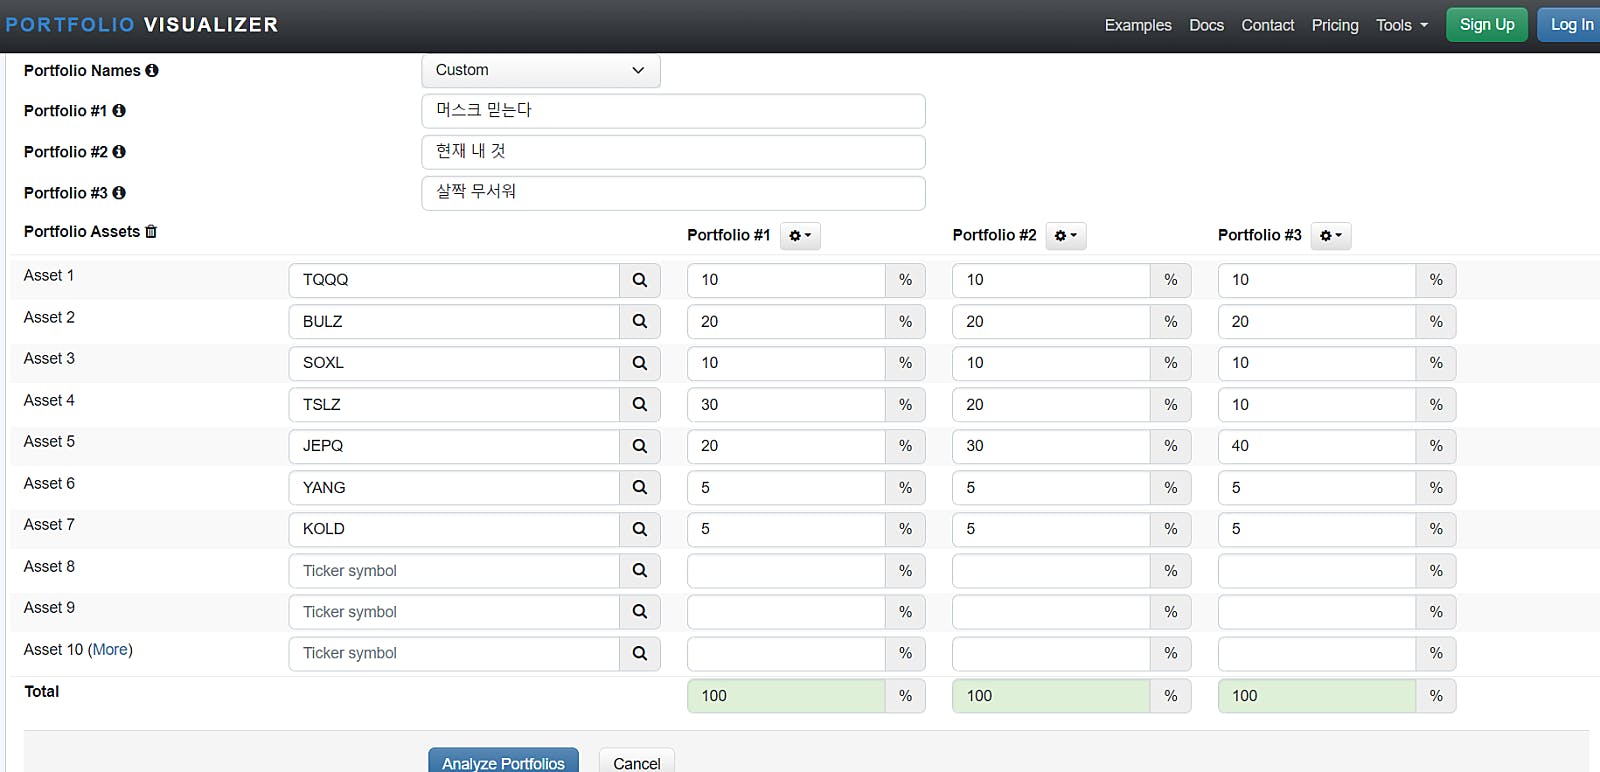The height and width of the screenshot is (772, 1600).
Task: Click TSLZ allocation field in Portfolio #3
Action: 1317,405
